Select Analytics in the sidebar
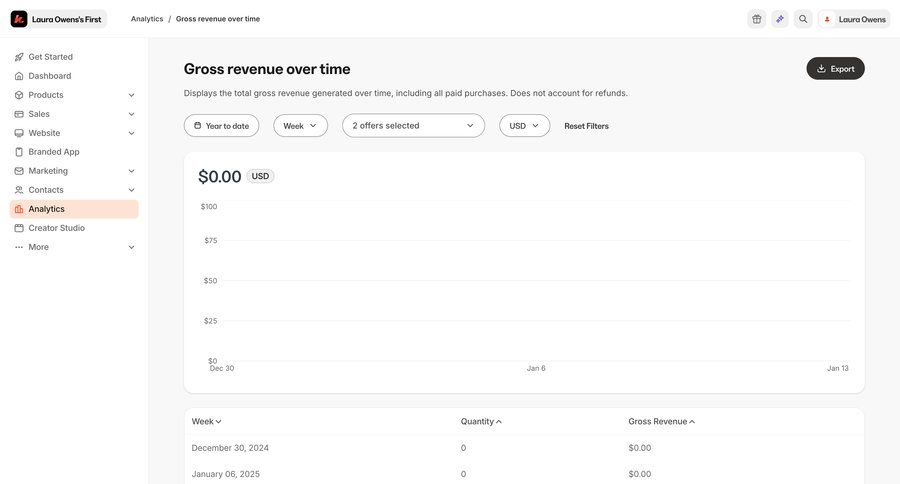Viewport: 900px width, 484px height. tap(47, 209)
